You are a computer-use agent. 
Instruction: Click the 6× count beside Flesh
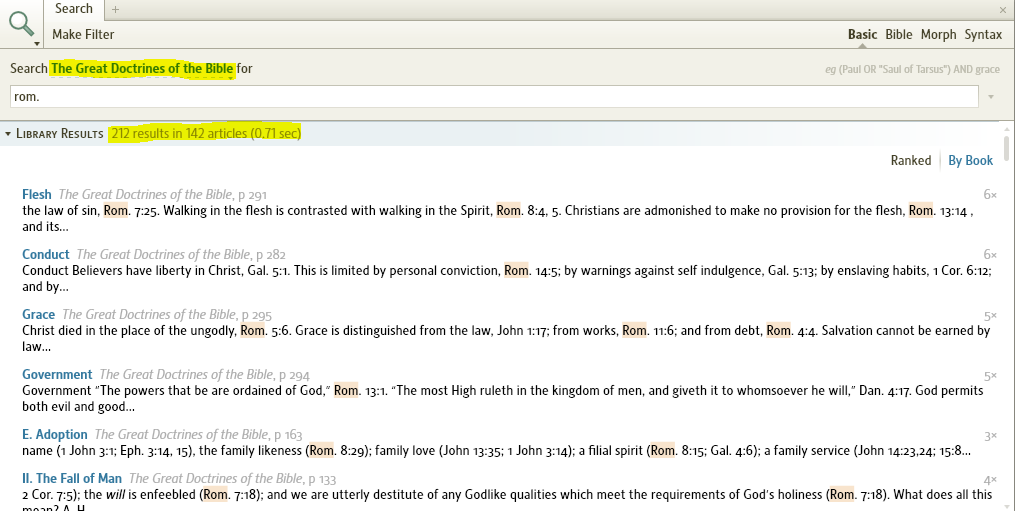tap(990, 195)
